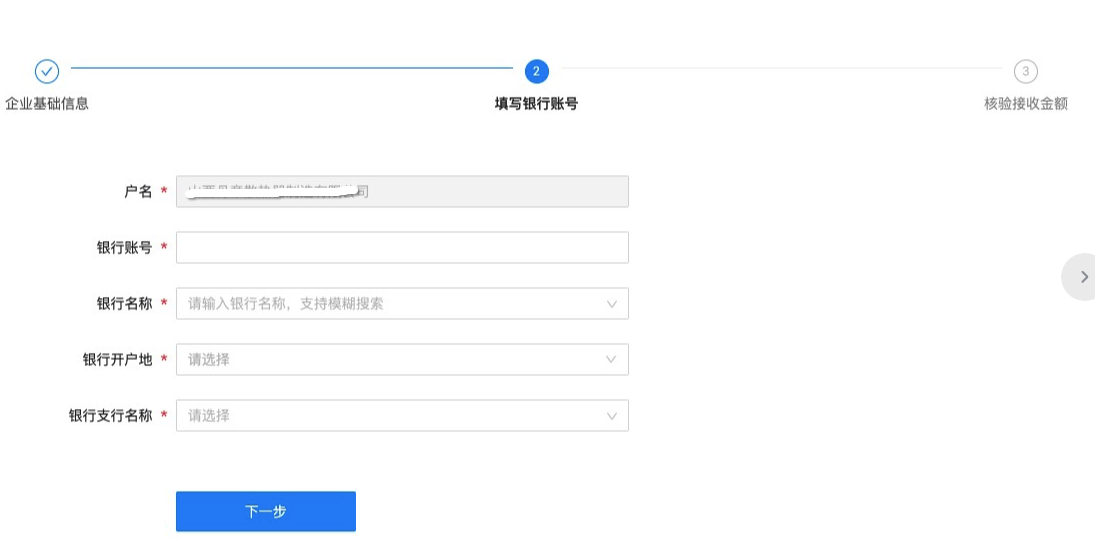The image size is (1095, 546).
Task: Focus the 银行账号 input field
Action: coord(402,248)
